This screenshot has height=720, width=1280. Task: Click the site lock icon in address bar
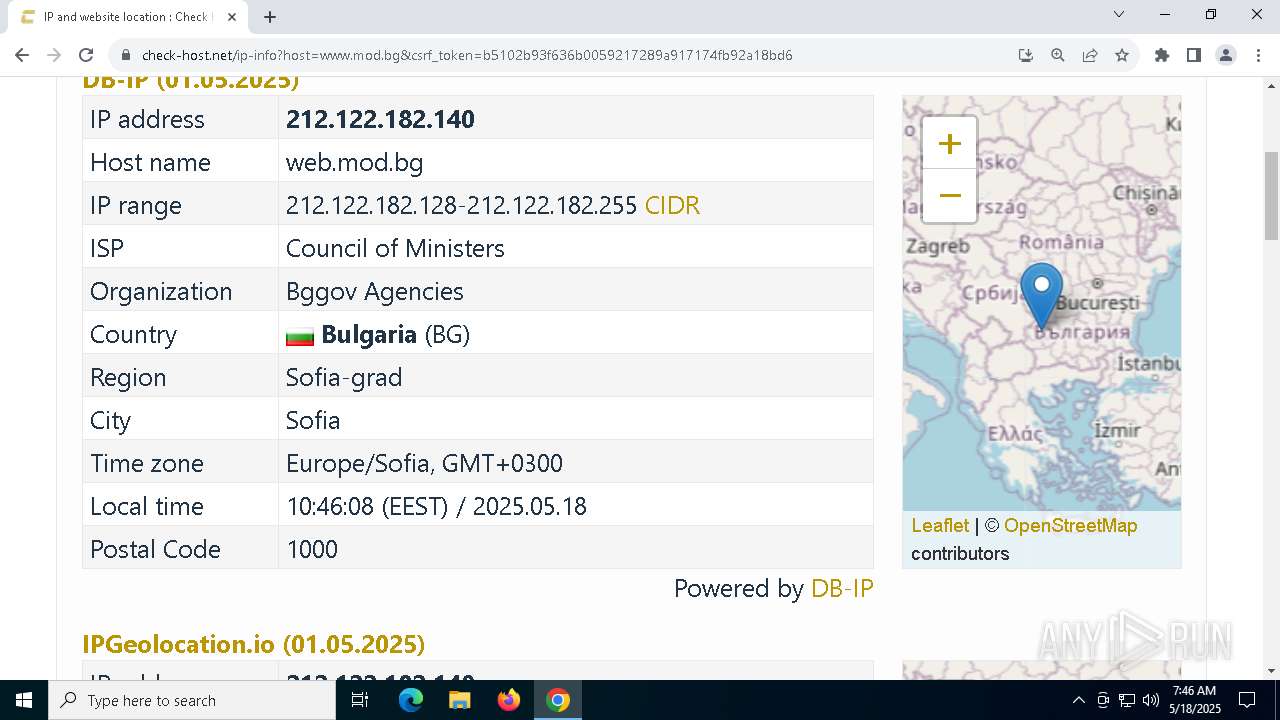125,55
